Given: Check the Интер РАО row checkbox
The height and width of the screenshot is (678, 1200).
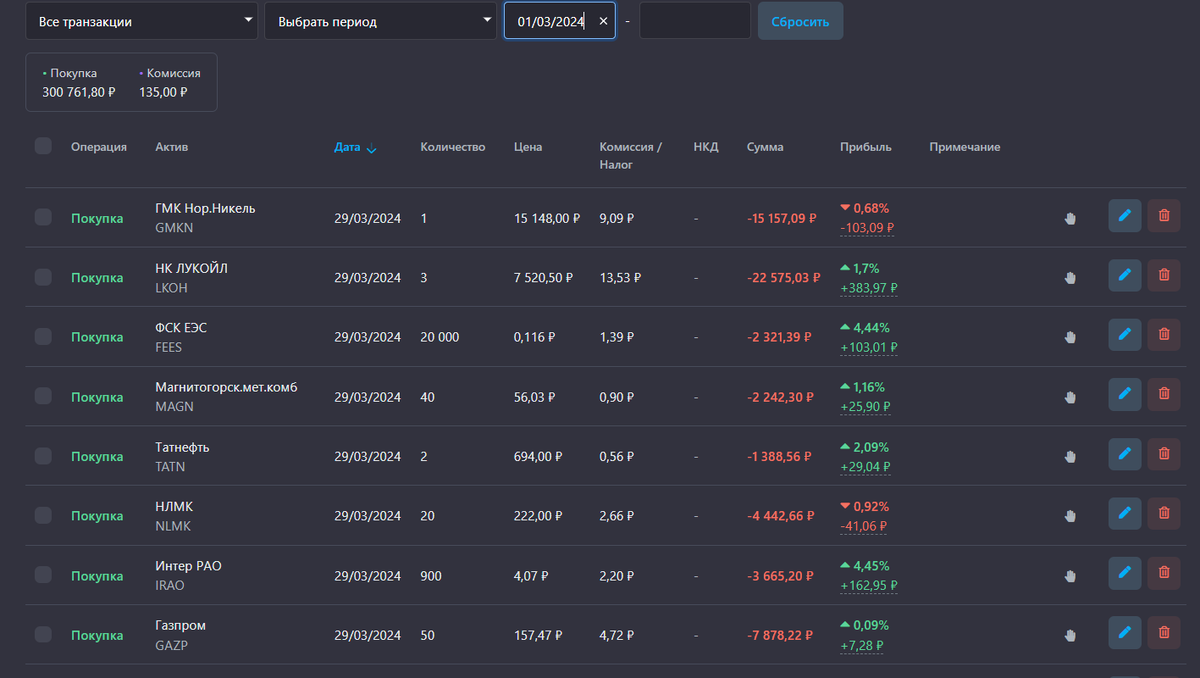Looking at the screenshot, I should tap(43, 575).
